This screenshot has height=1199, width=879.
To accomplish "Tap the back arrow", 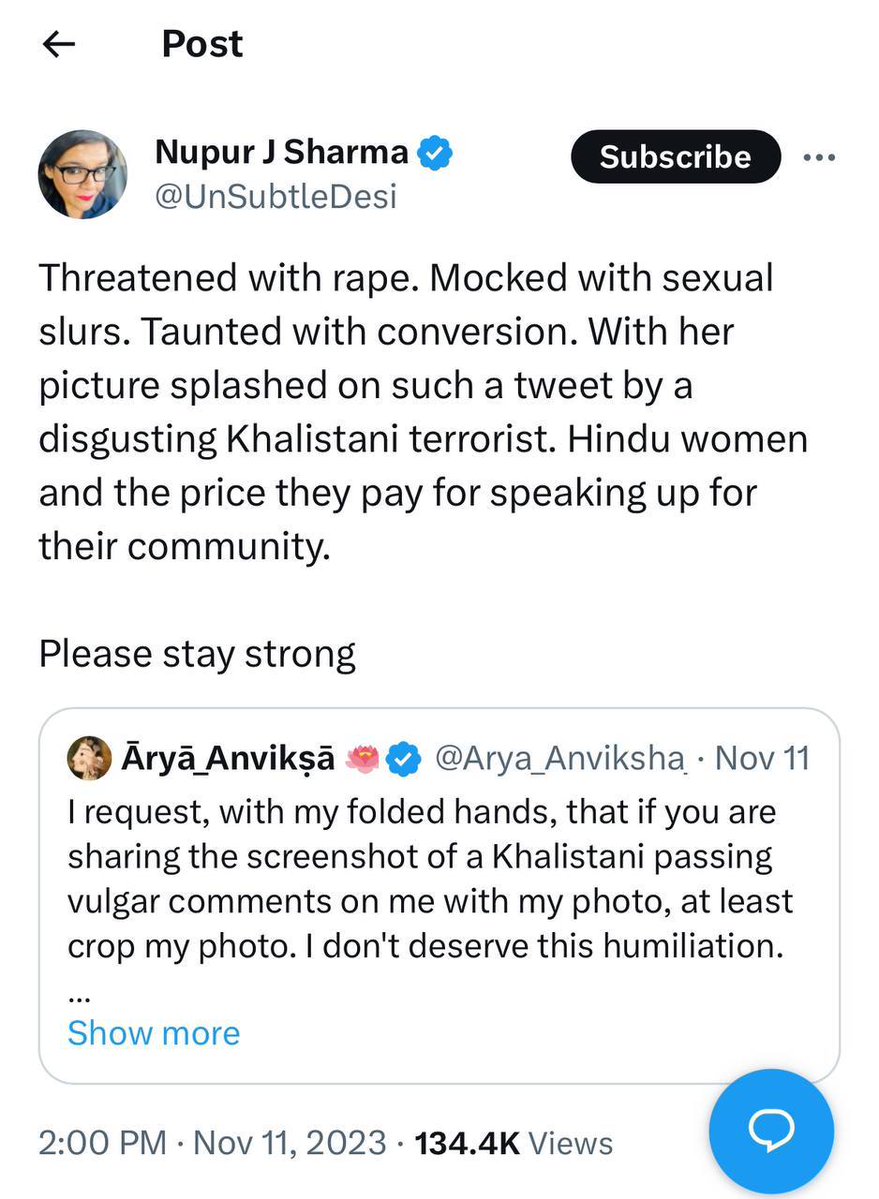I will click(x=61, y=45).
